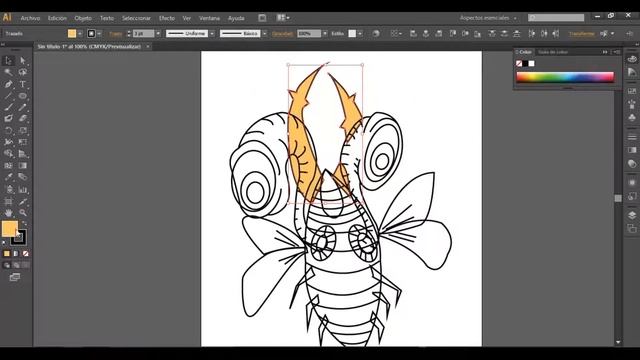Select the Selection tool (black arrow)
Screen dimensions: 640x360
pos(8,61)
